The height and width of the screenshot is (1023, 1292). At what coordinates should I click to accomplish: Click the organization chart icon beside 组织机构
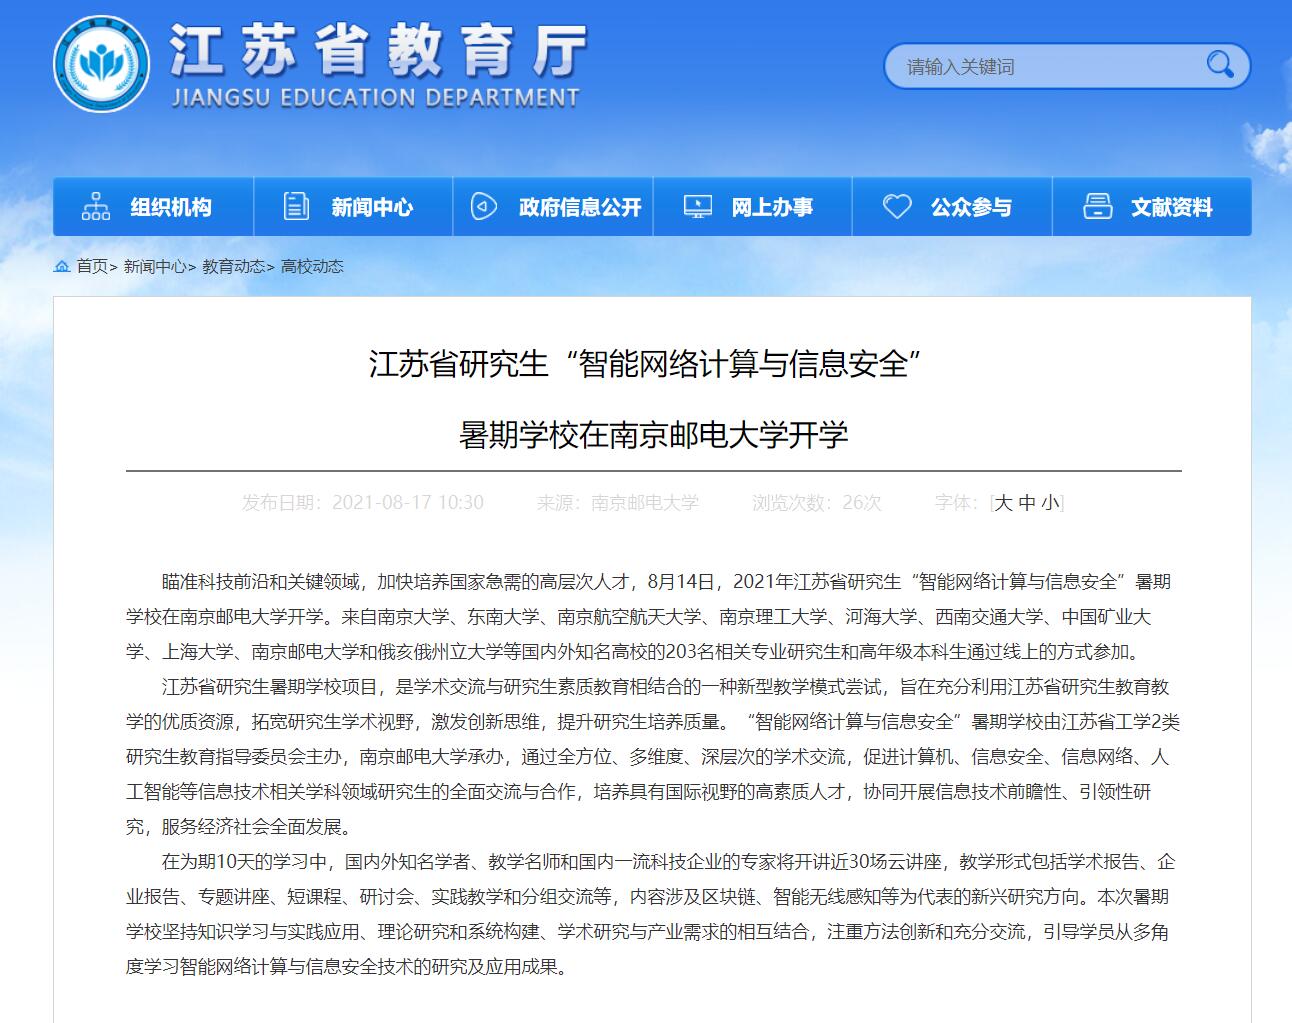[x=96, y=207]
